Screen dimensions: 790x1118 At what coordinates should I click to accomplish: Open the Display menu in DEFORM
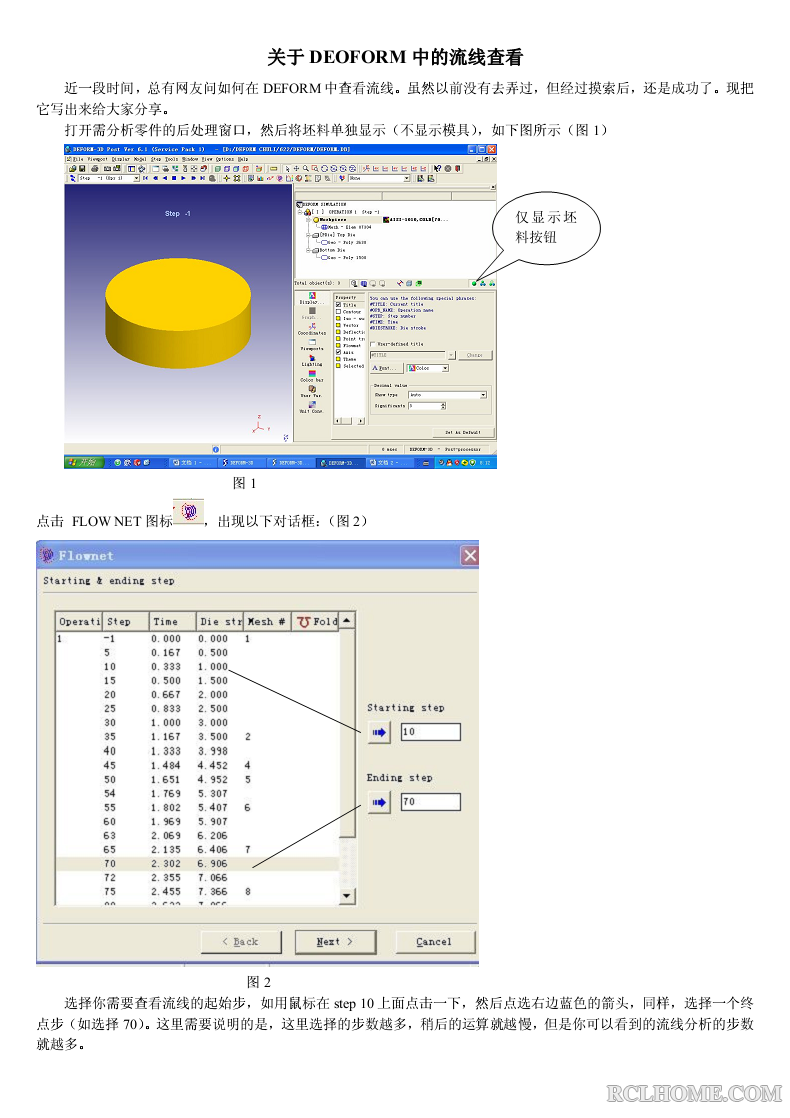click(120, 159)
